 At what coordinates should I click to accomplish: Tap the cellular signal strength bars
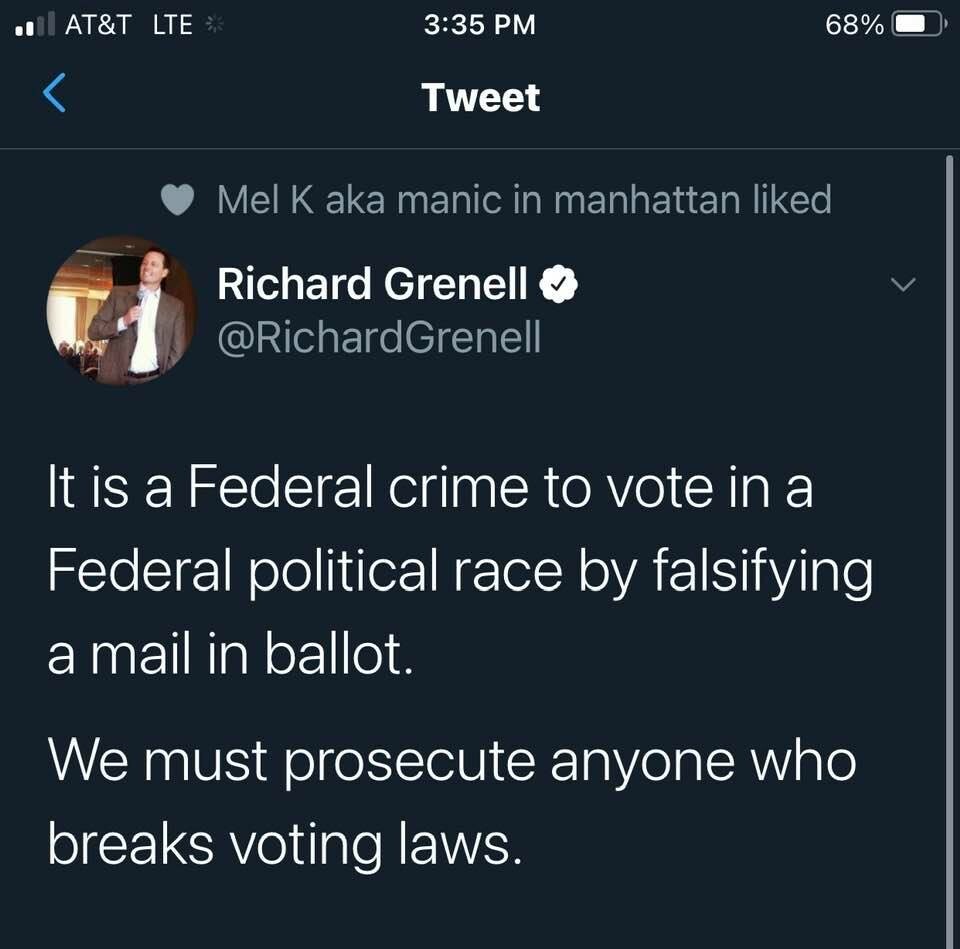(x=33, y=26)
